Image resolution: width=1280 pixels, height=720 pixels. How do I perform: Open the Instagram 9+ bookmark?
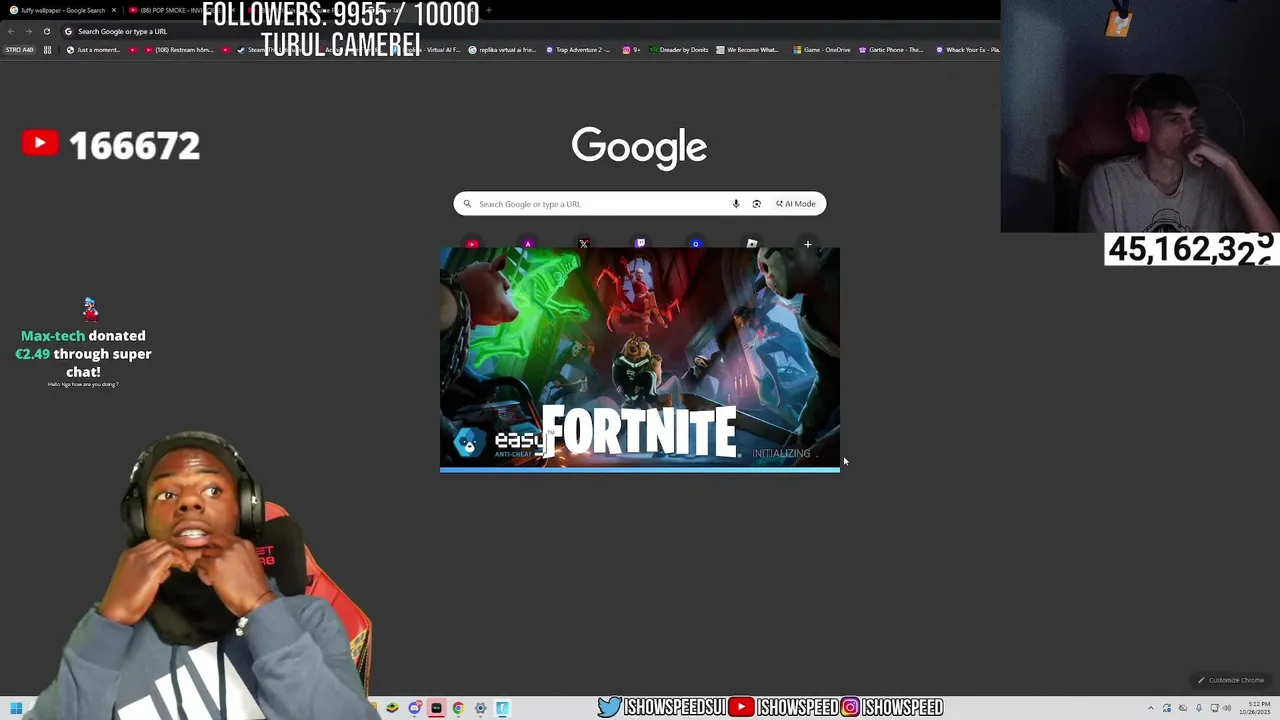[631, 50]
